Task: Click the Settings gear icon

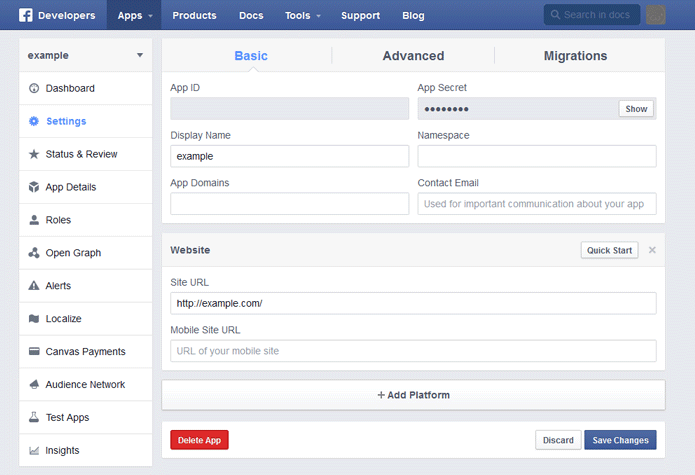Action: pyautogui.click(x=34, y=121)
